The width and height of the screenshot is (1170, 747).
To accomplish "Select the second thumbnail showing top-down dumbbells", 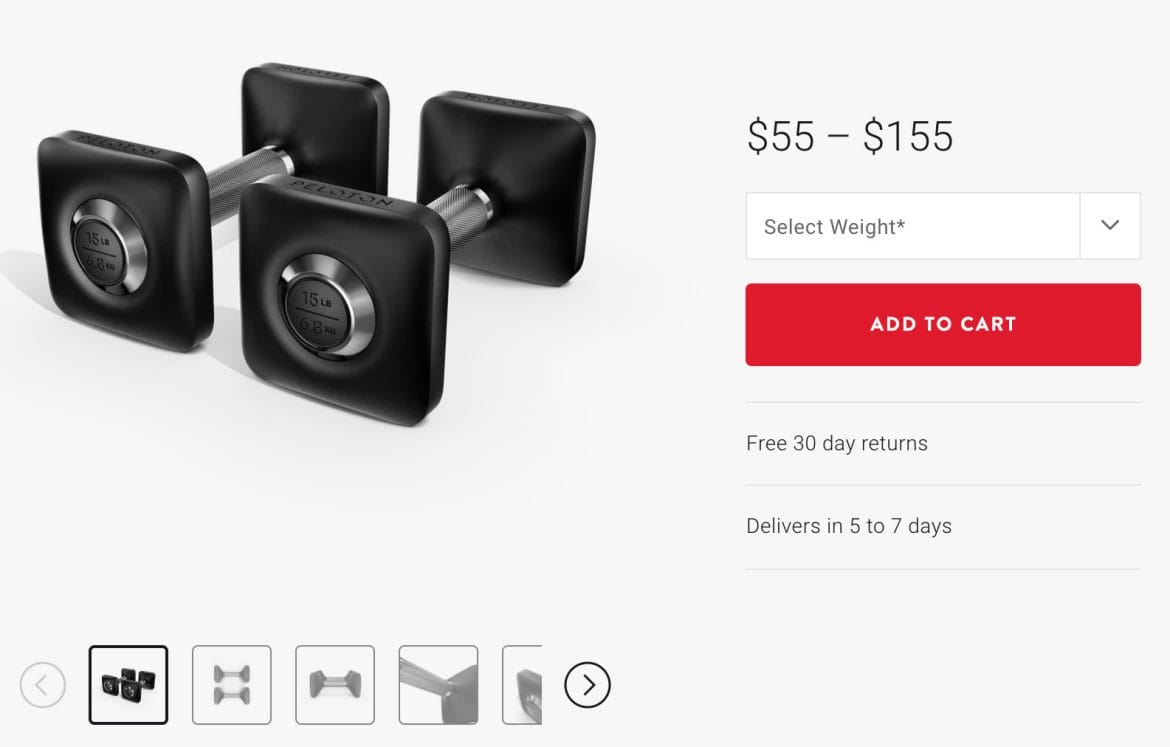I will pos(231,684).
